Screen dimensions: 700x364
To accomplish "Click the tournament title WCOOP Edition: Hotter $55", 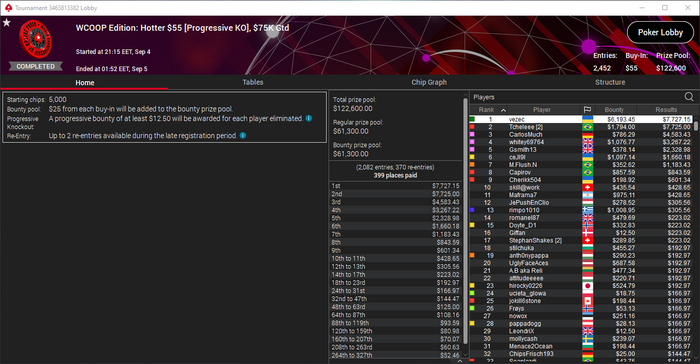I will pyautogui.click(x=182, y=28).
